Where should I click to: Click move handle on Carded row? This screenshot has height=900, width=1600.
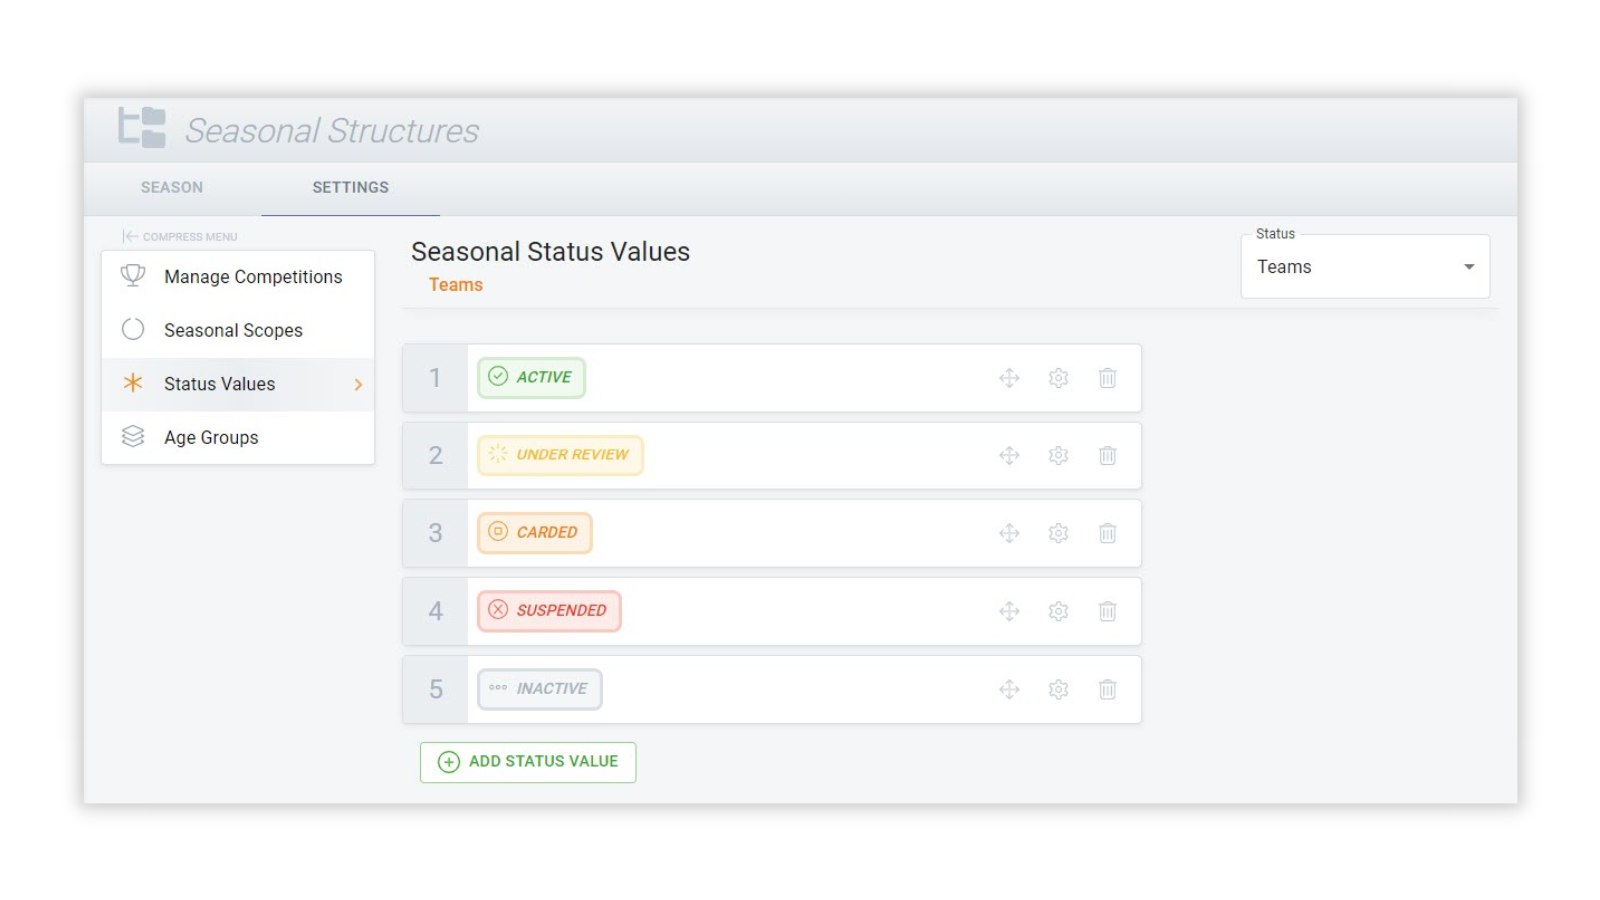(x=1009, y=533)
